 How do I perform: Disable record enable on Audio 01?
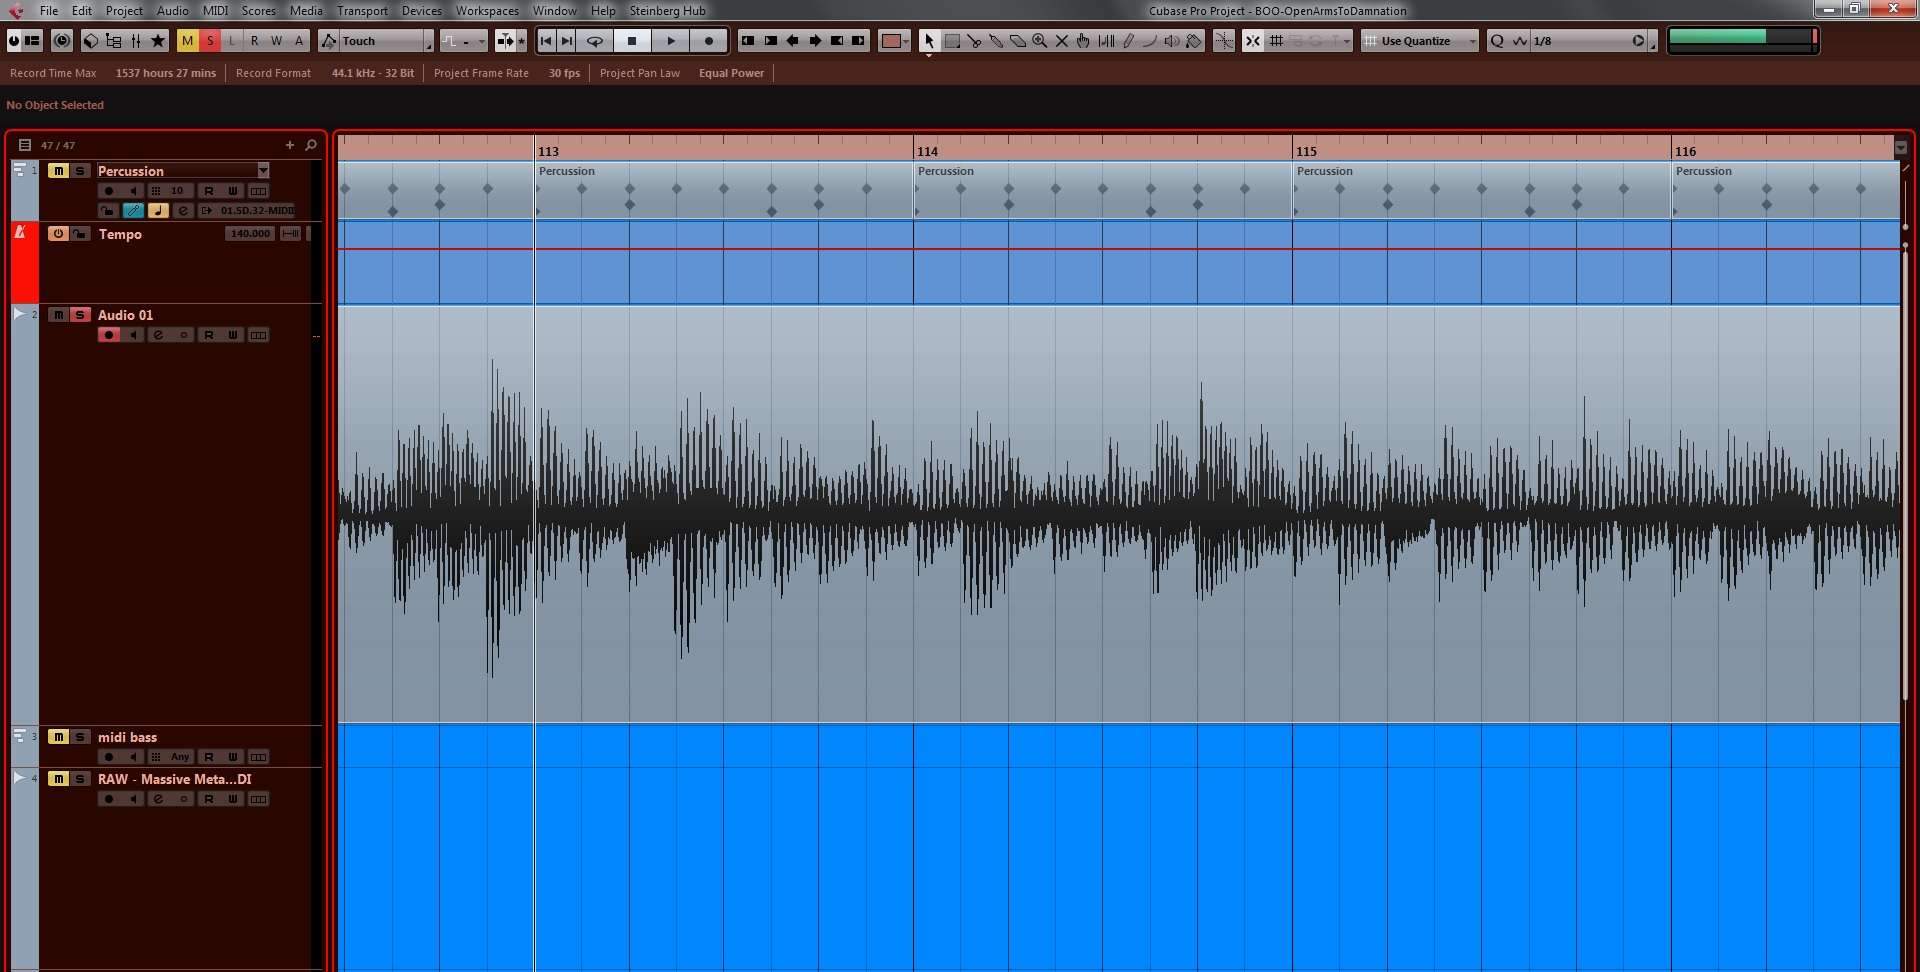click(x=109, y=335)
